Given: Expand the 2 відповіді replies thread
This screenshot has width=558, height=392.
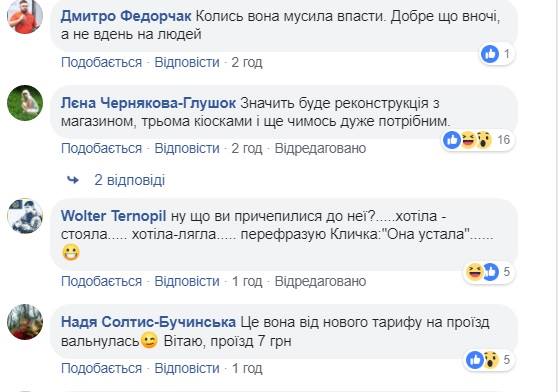Looking at the screenshot, I should point(129,180).
